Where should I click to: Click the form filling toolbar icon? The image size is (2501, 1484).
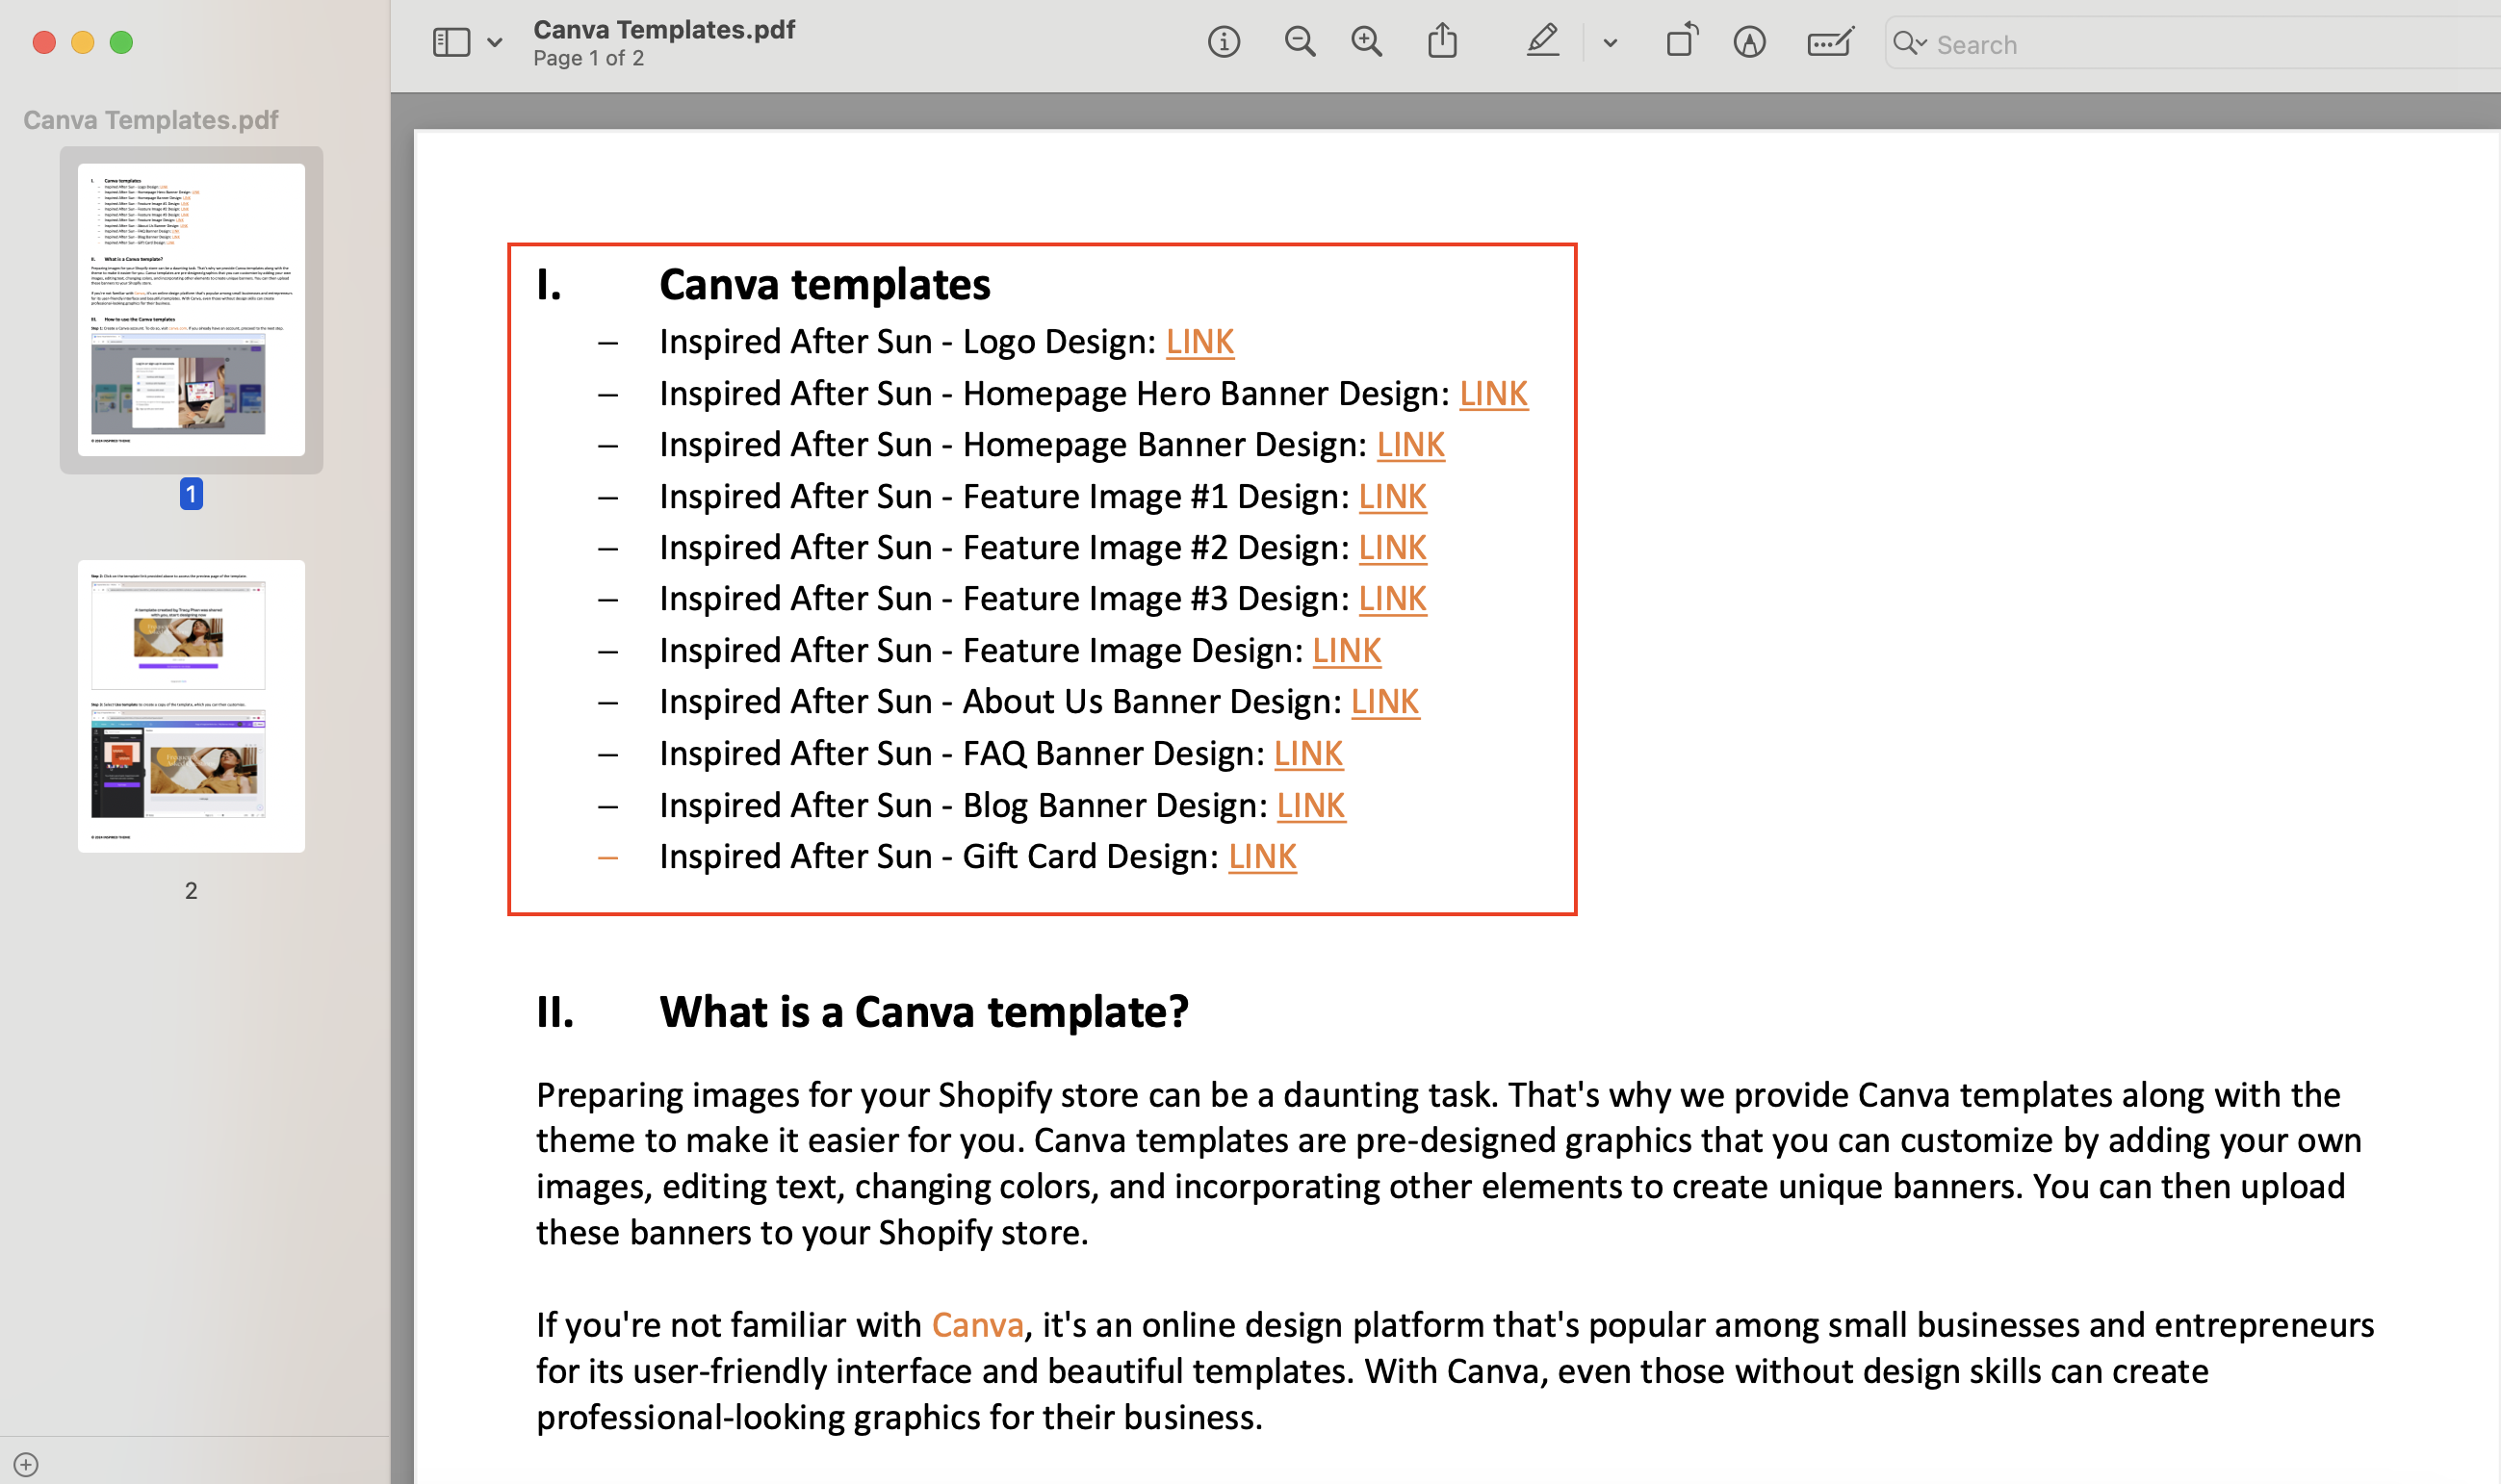(1829, 42)
